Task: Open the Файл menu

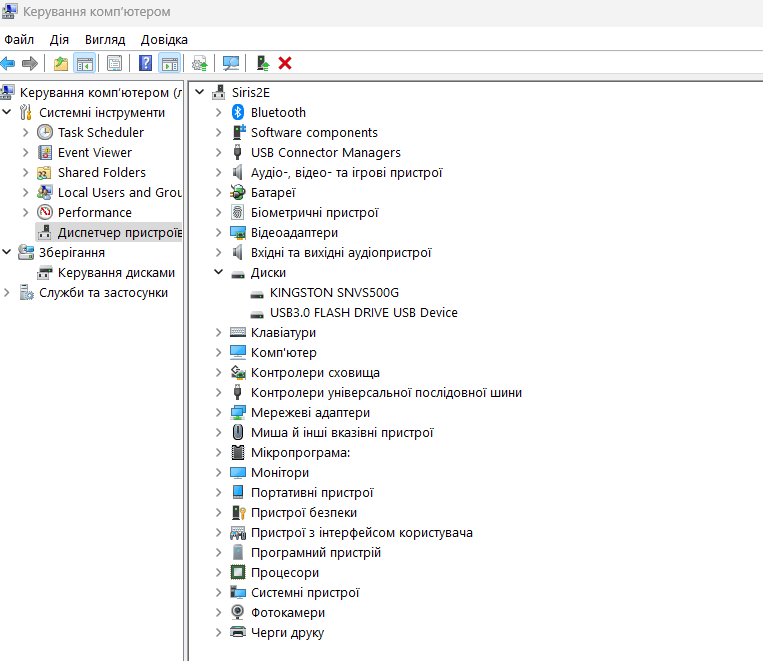Action: coord(19,39)
